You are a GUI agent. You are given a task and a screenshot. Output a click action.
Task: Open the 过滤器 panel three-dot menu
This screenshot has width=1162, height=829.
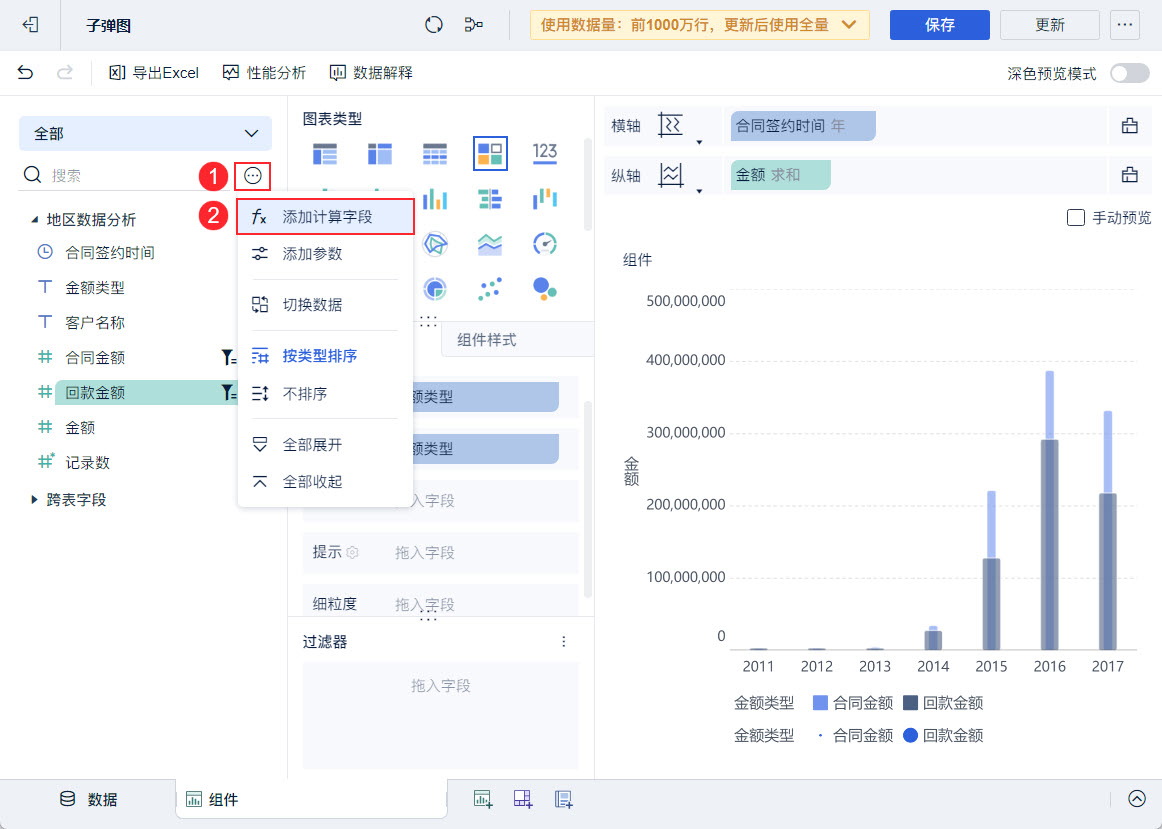(564, 642)
